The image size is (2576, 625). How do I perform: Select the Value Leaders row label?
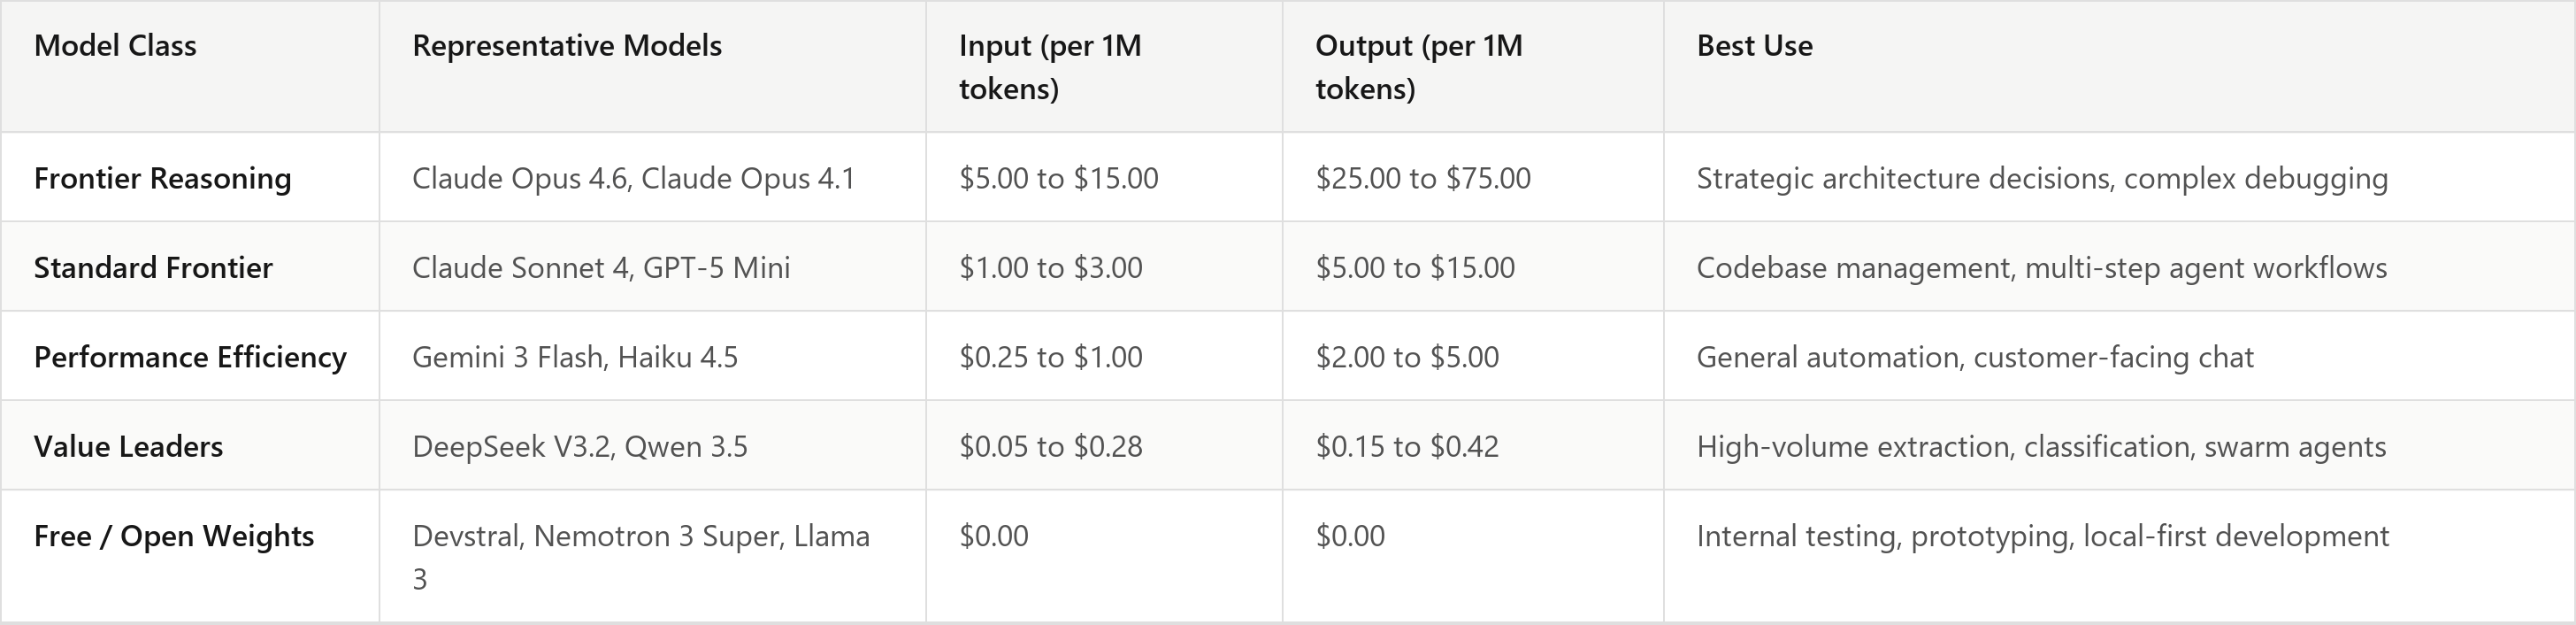pyautogui.click(x=128, y=446)
